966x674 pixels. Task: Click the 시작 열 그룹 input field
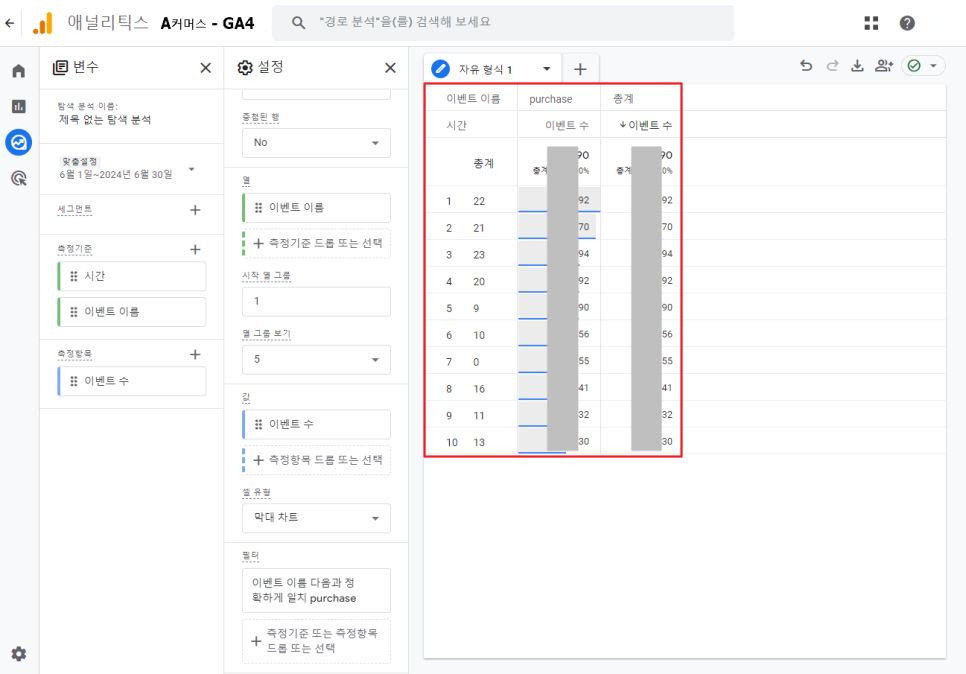click(316, 301)
